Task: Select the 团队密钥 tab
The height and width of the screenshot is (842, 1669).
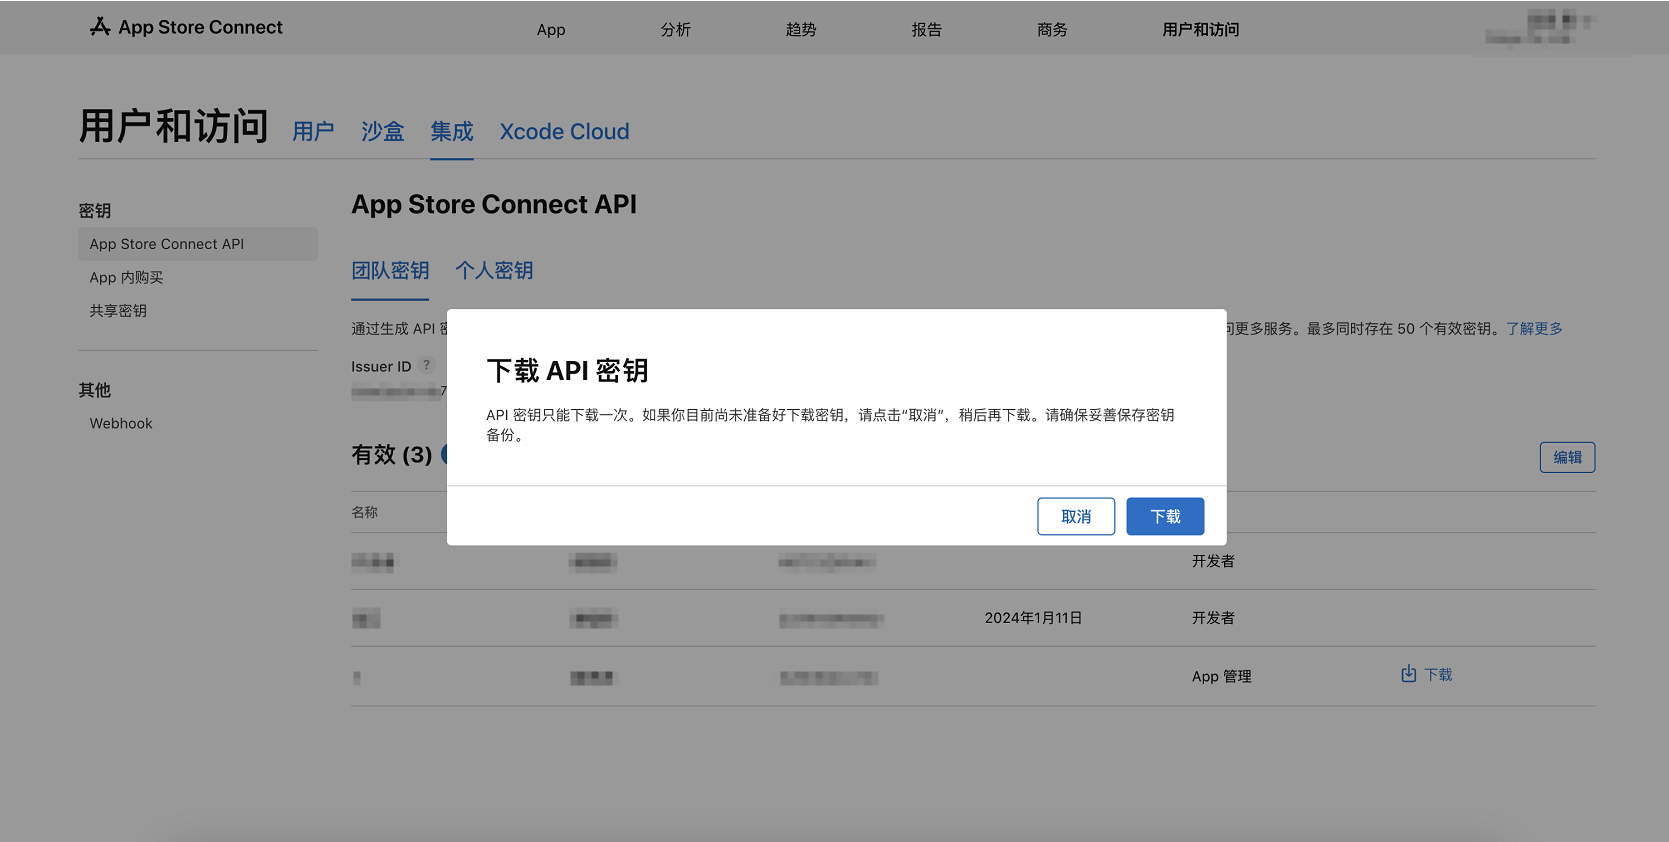Action: click(390, 270)
